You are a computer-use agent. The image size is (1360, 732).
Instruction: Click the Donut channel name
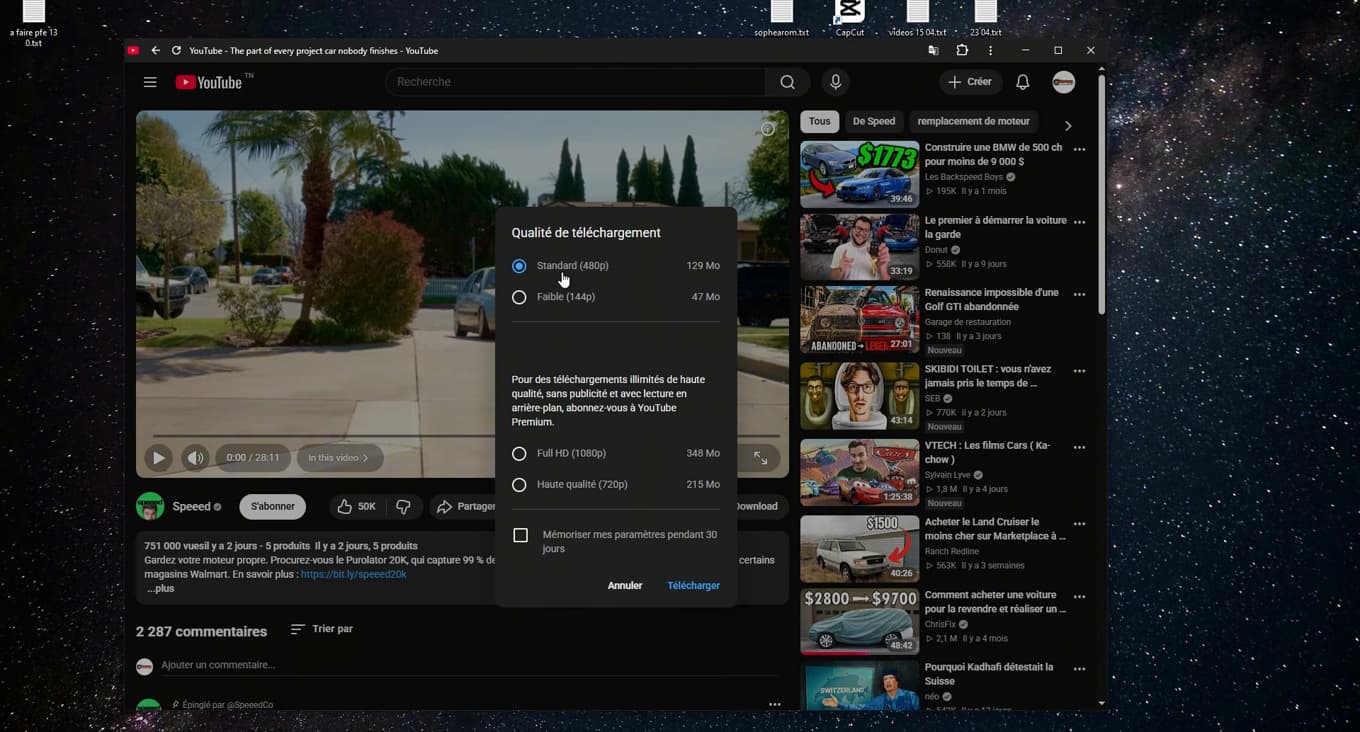936,250
